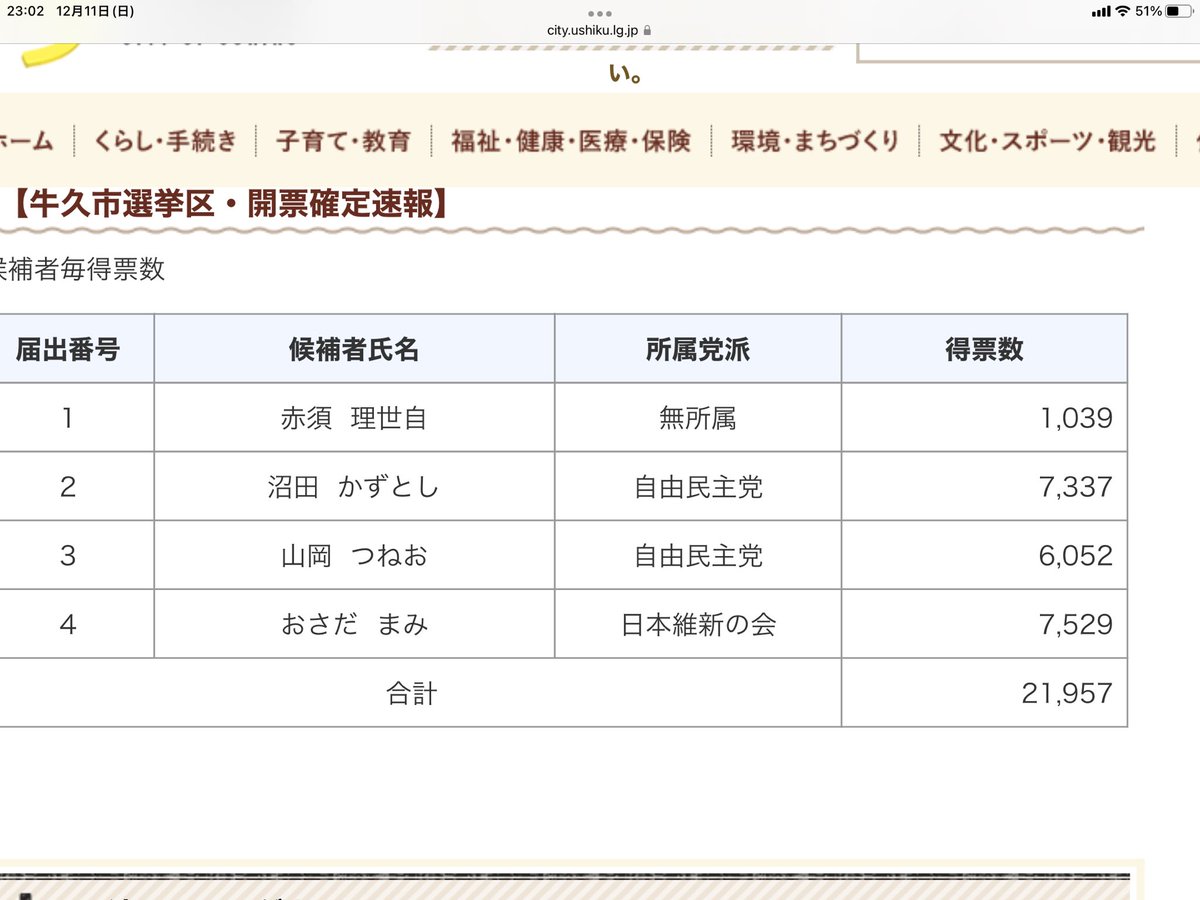Go to the ホーム menu item

pos(26,141)
